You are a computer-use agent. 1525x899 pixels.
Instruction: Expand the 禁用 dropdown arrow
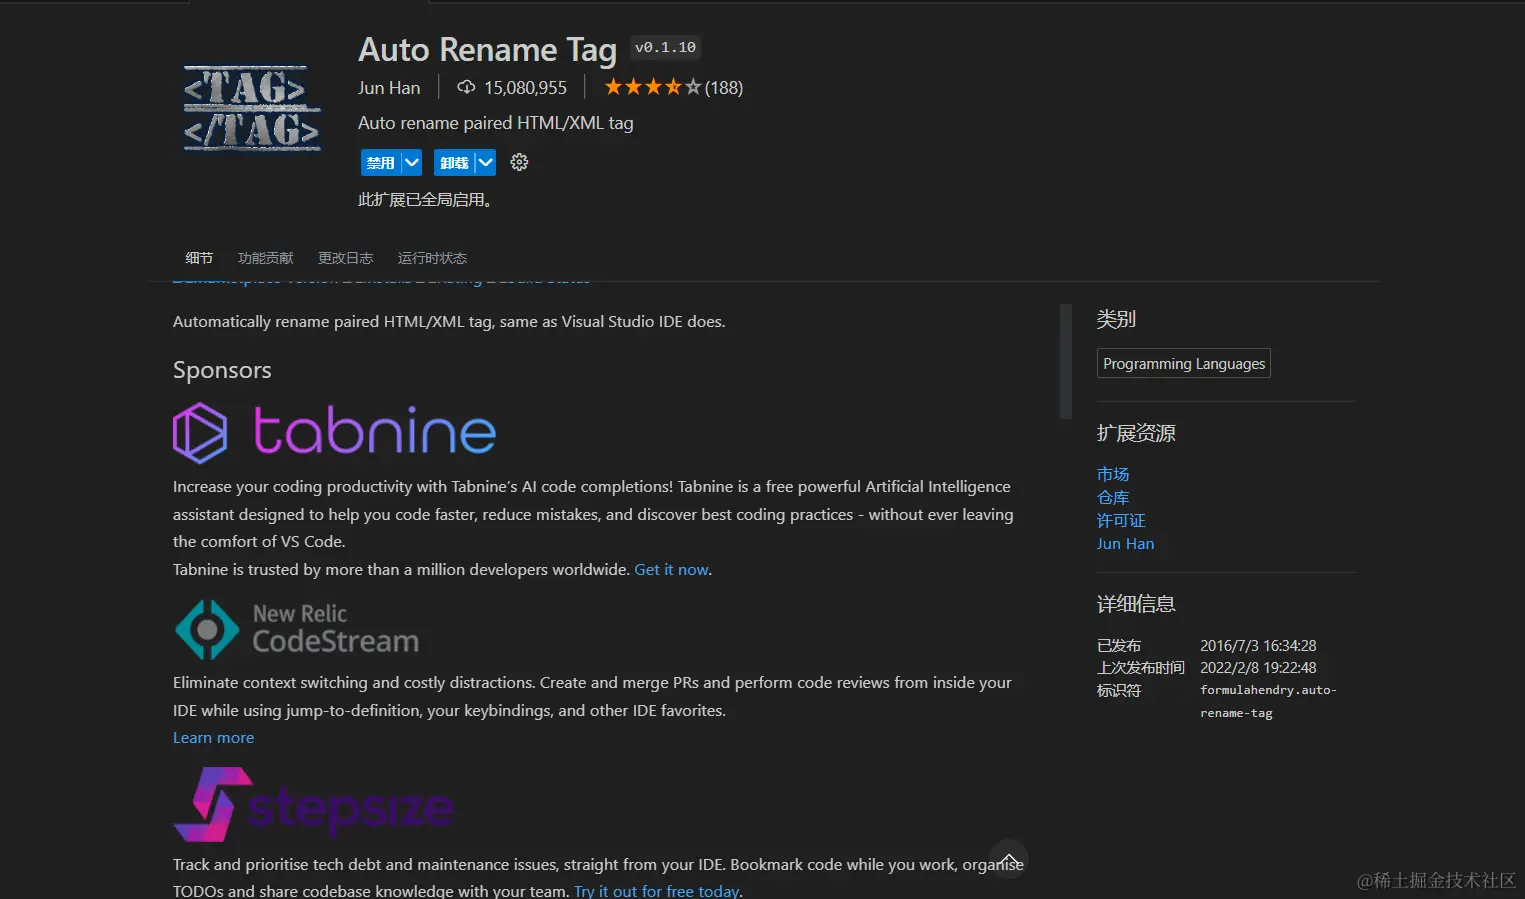pos(411,162)
